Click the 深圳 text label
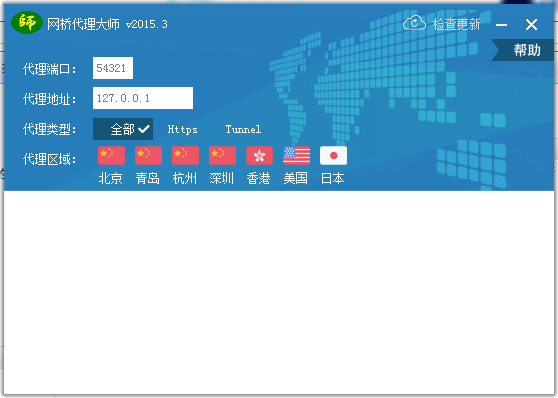Screen dimensions: 558x398 tap(222, 178)
